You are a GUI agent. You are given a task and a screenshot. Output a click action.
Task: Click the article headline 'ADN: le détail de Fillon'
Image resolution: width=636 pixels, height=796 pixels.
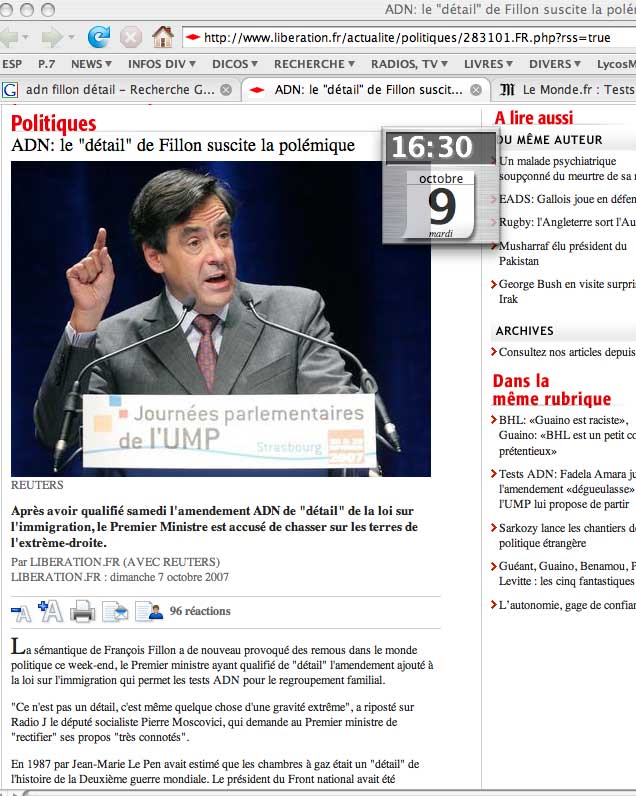coord(183,145)
